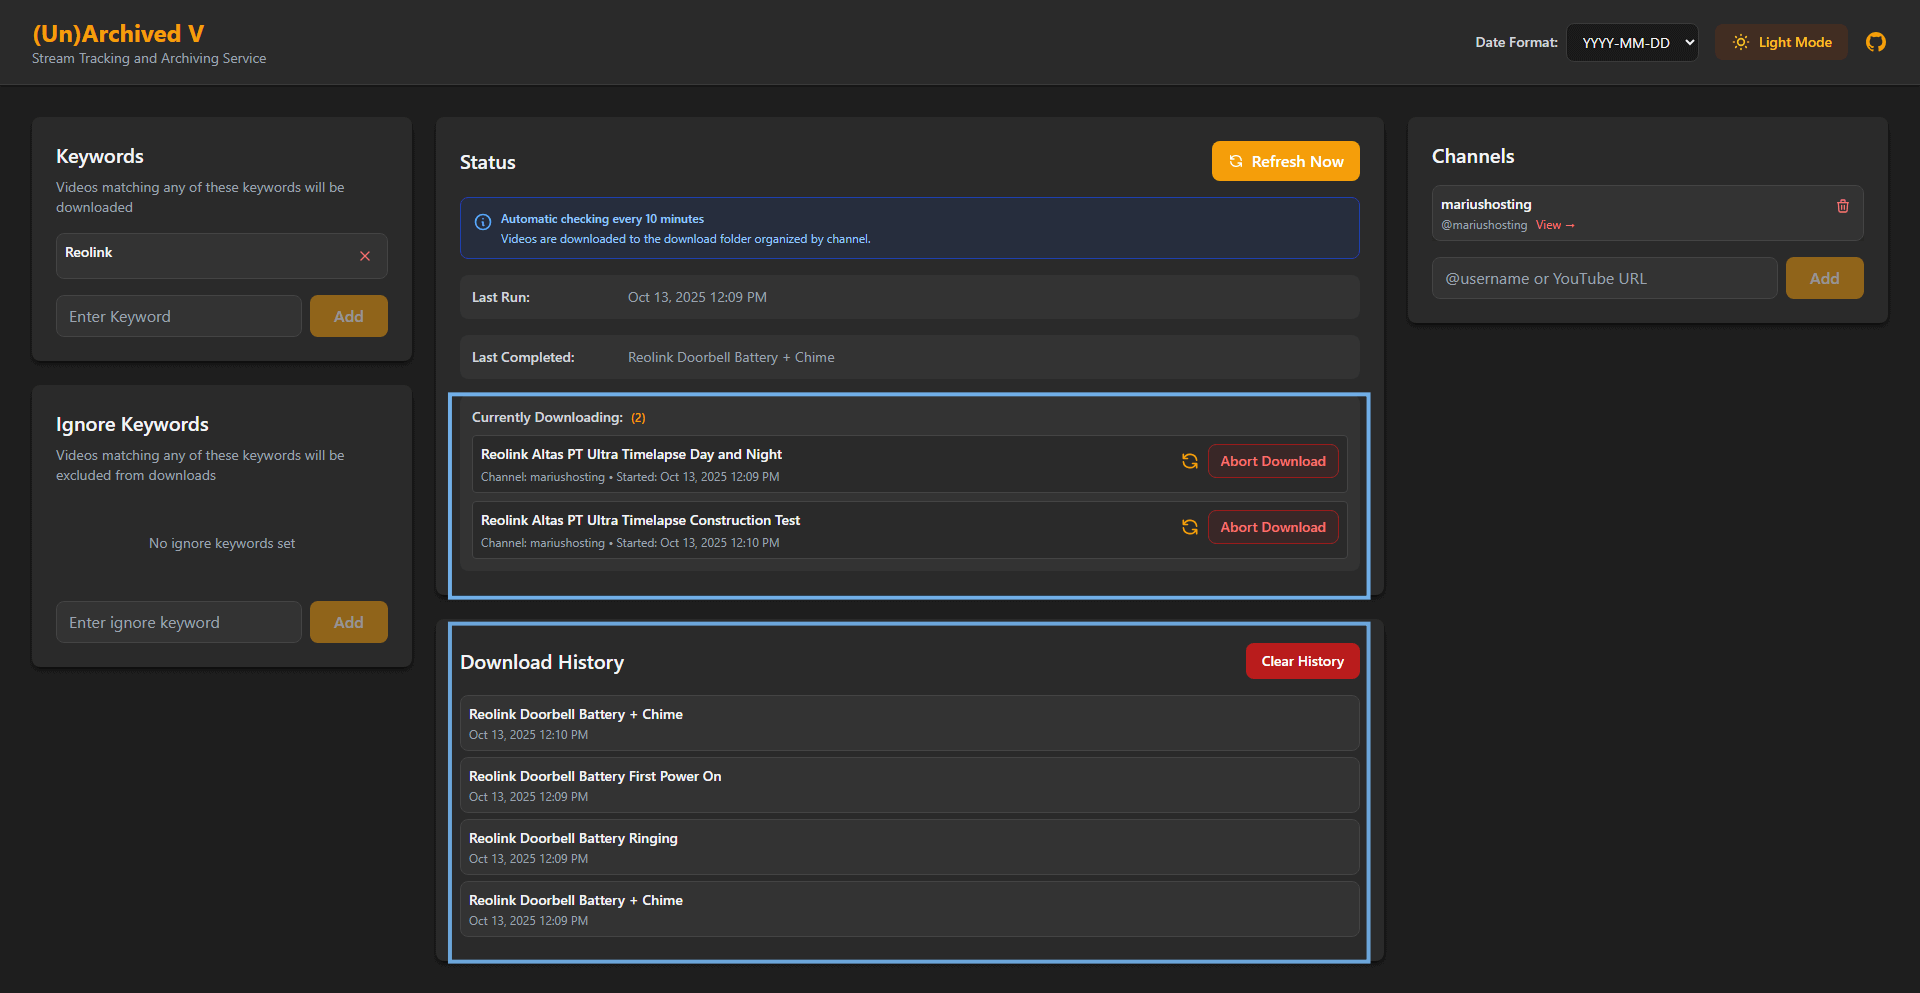
Task: Click spinner icon for Day and Night download
Action: tap(1189, 461)
